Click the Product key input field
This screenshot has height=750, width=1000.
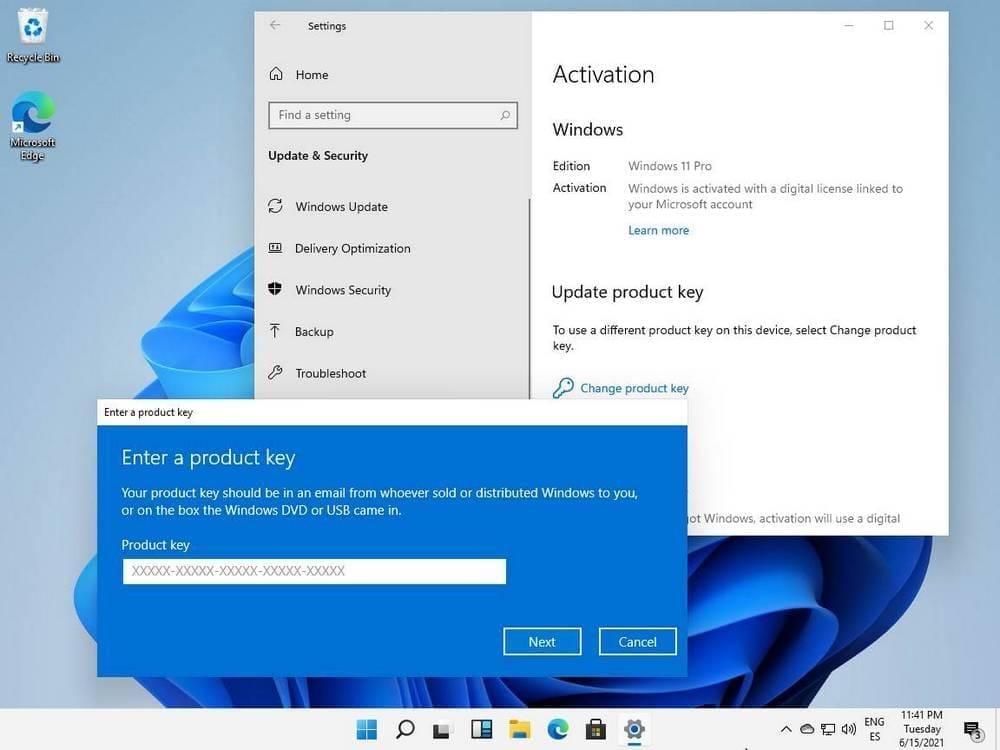coord(314,571)
